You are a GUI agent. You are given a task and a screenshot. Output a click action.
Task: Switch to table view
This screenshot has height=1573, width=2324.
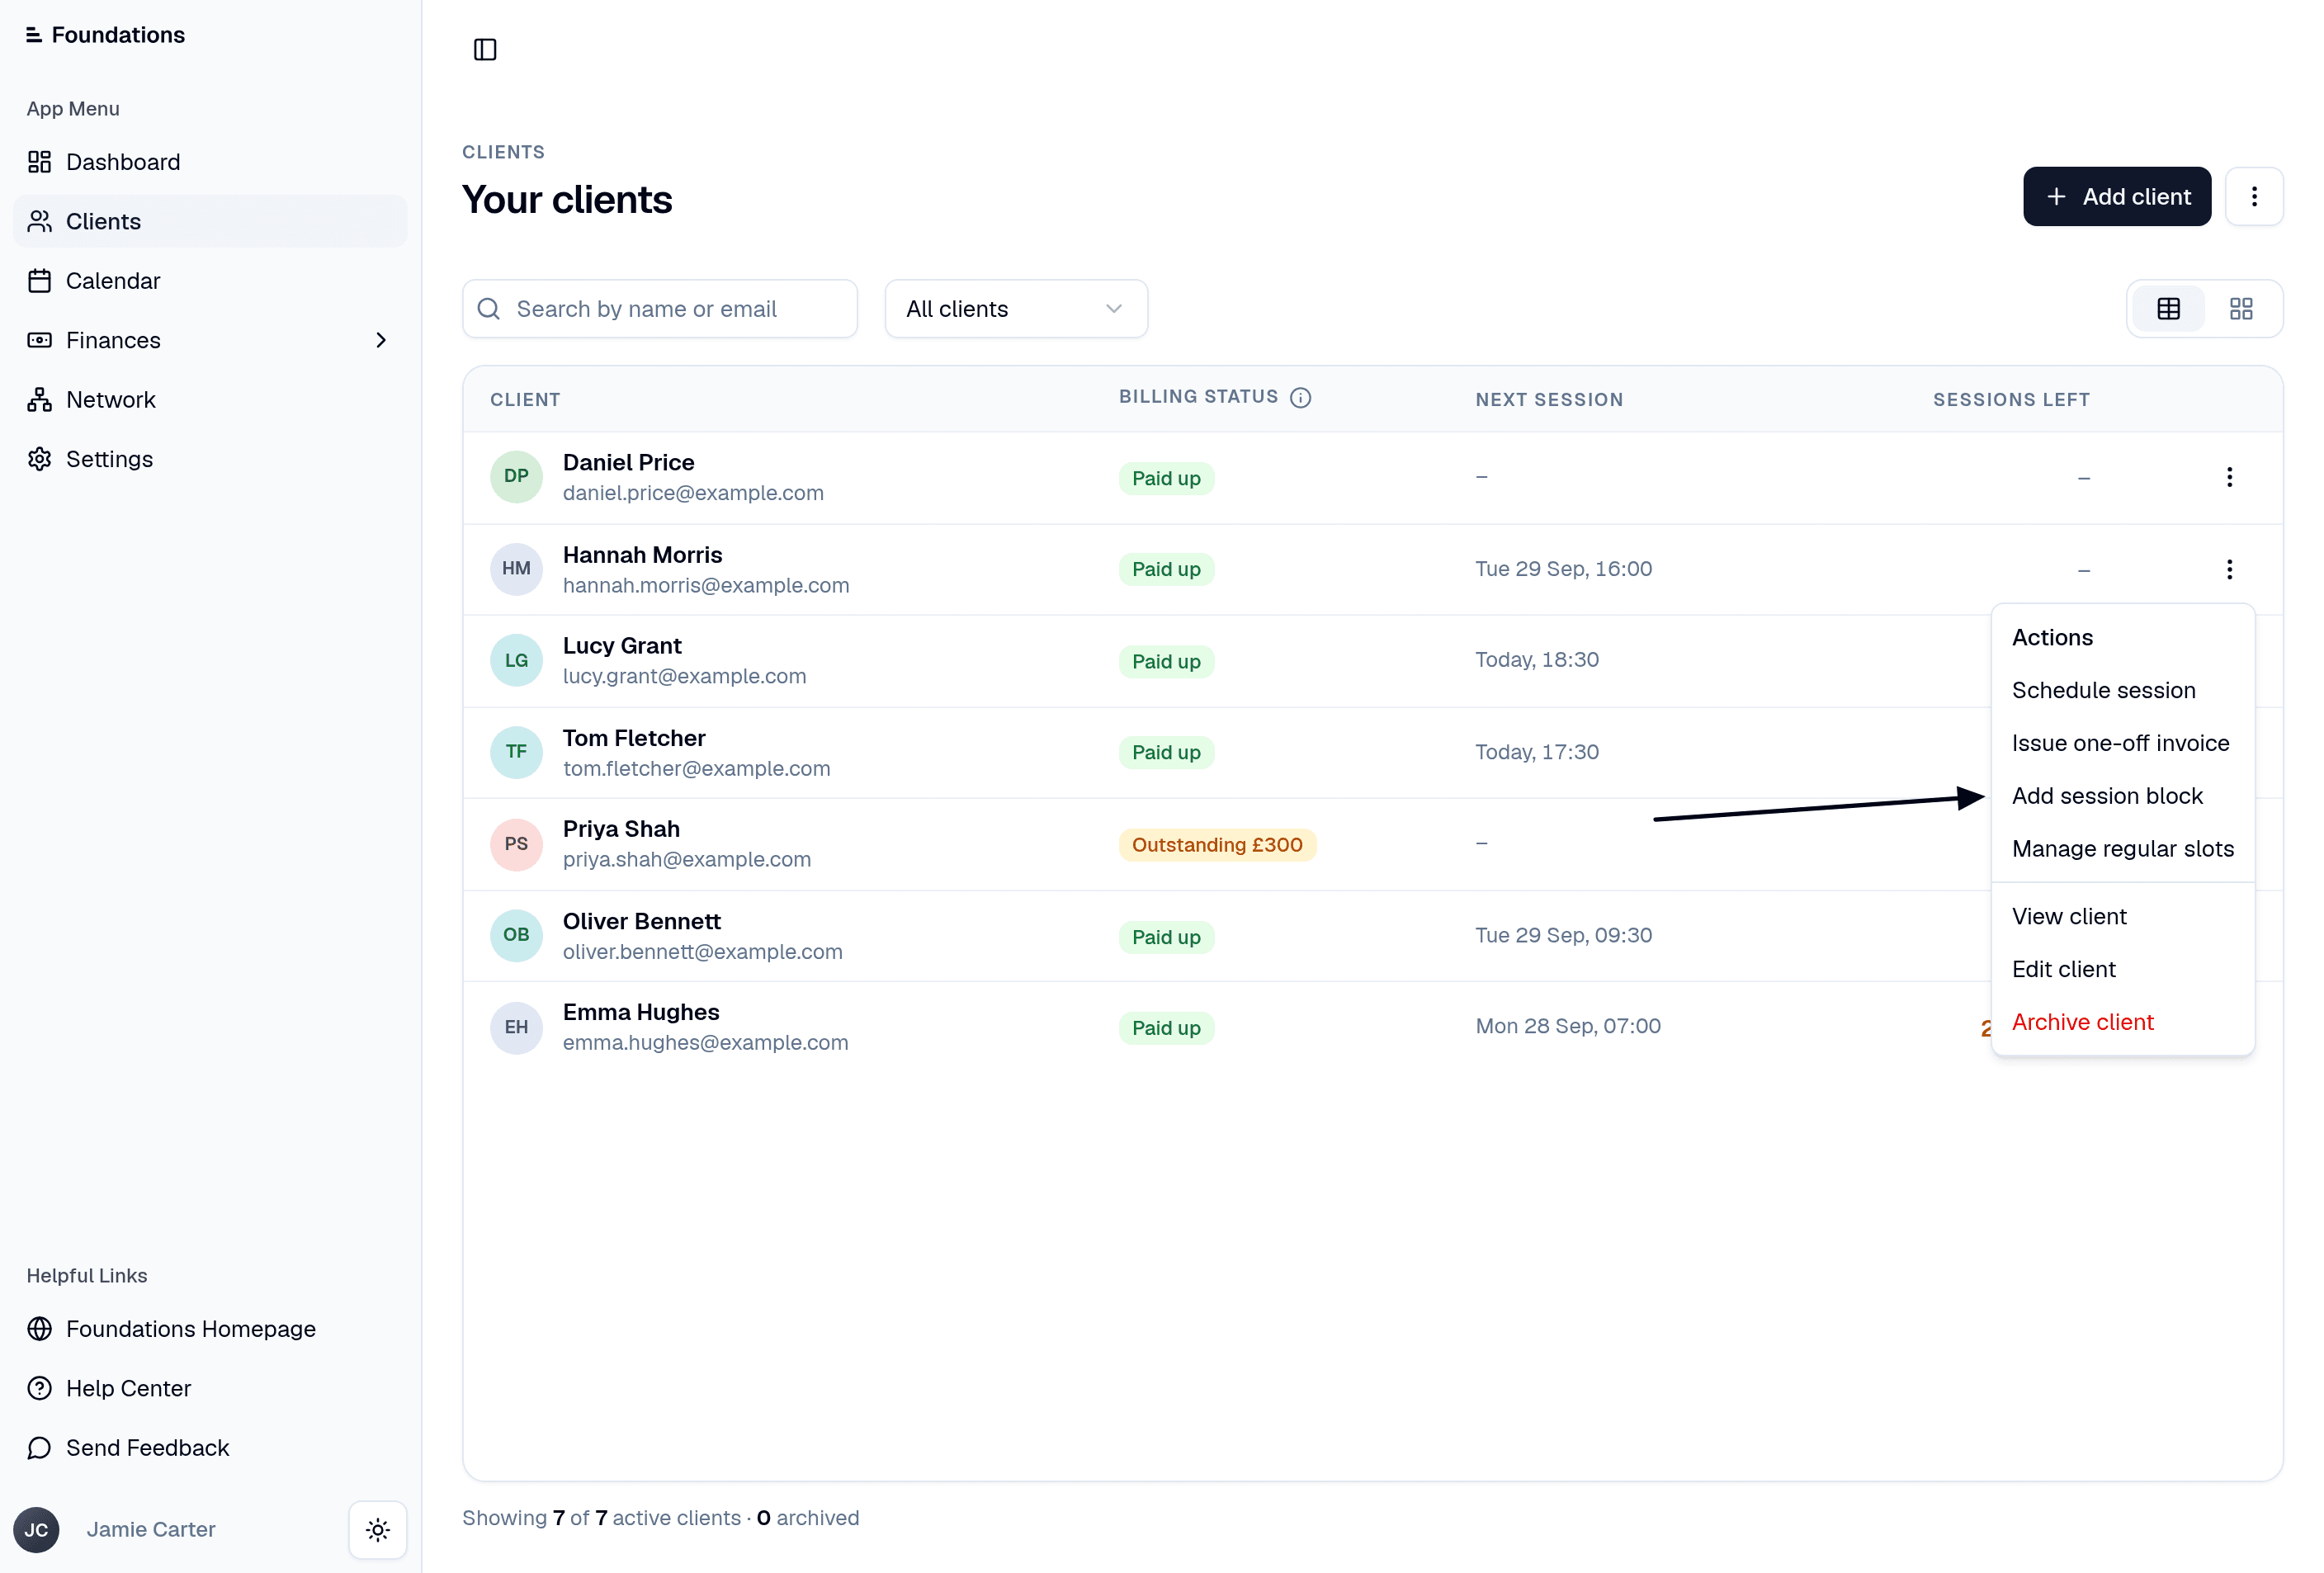[x=2168, y=309]
